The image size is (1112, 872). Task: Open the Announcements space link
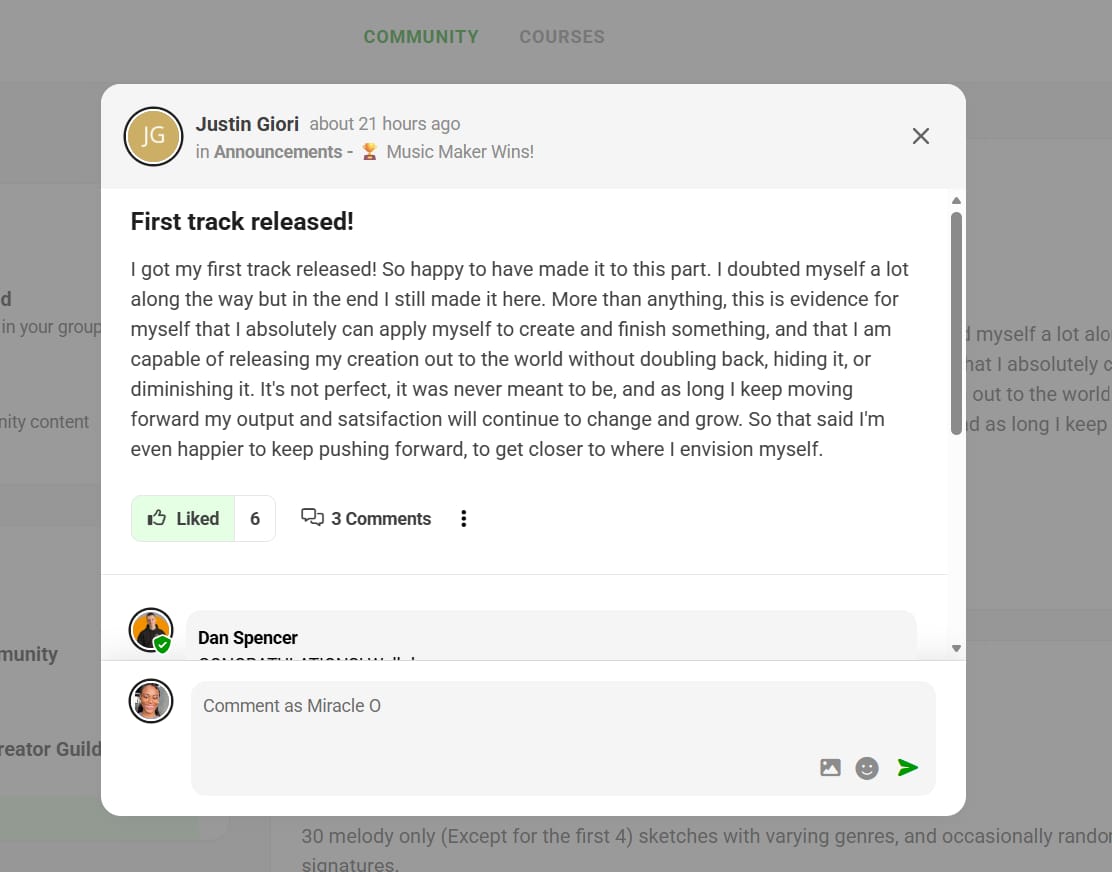[278, 152]
